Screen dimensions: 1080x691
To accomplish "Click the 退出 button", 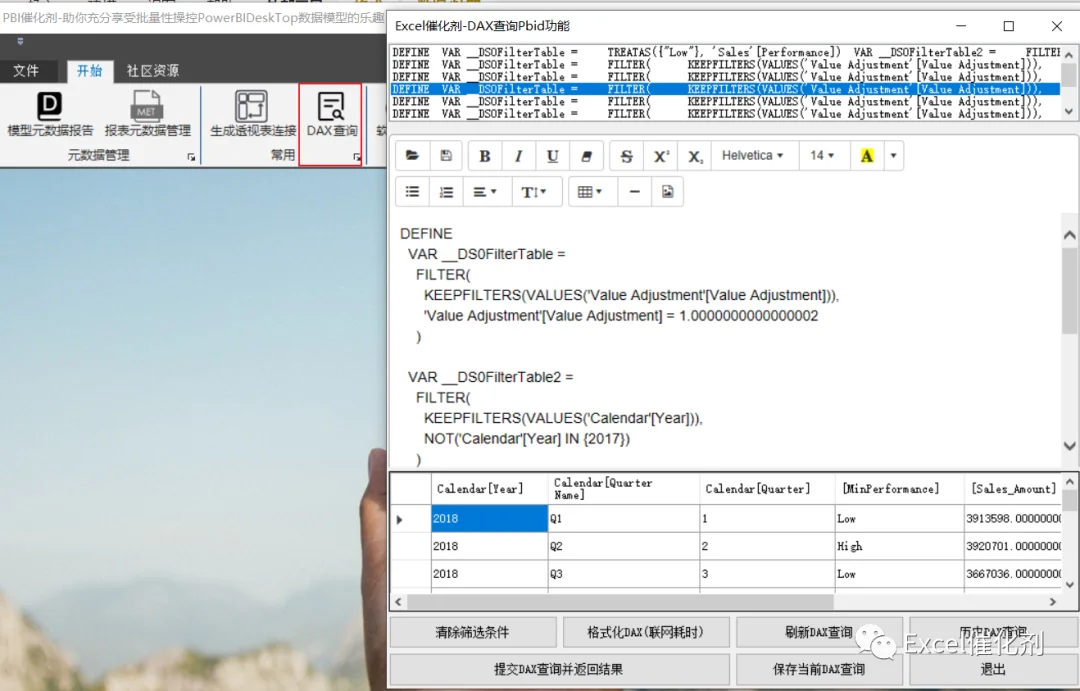I will pyautogui.click(x=993, y=669).
